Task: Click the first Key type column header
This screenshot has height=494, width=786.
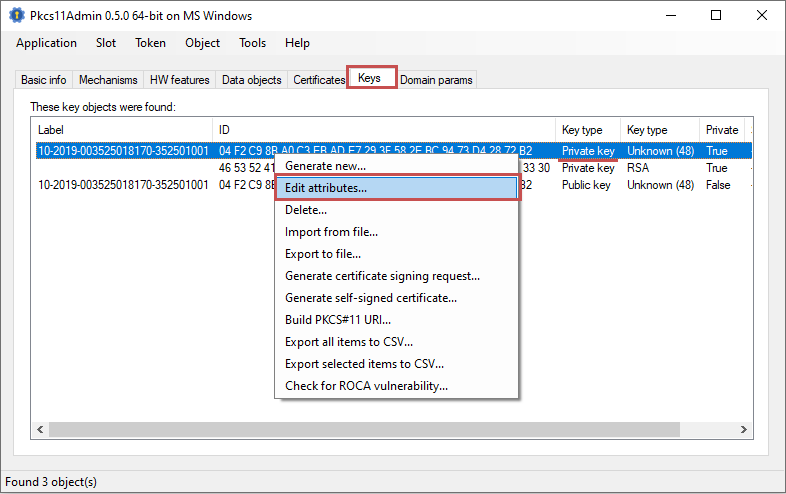Action: pyautogui.click(x=588, y=130)
